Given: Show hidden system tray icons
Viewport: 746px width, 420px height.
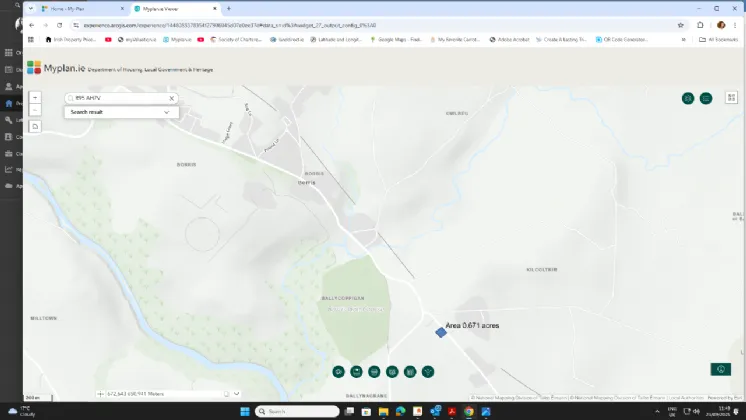Looking at the screenshot, I should coord(658,411).
